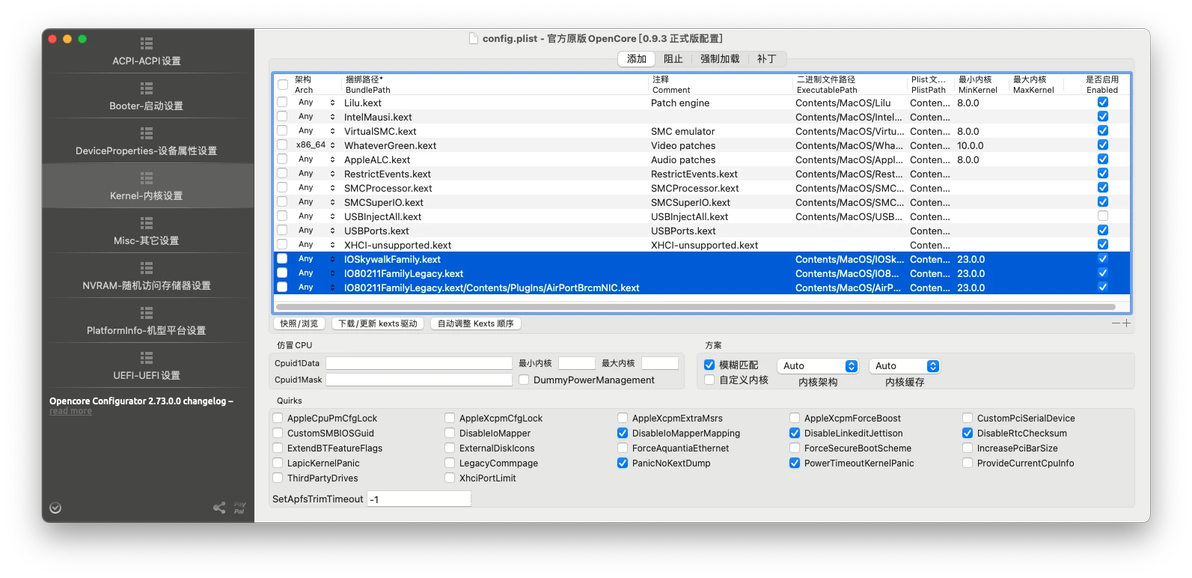This screenshot has width=1192, height=578.
Task: Open Arch selector for USBPorts.kext row
Action: [x=316, y=230]
